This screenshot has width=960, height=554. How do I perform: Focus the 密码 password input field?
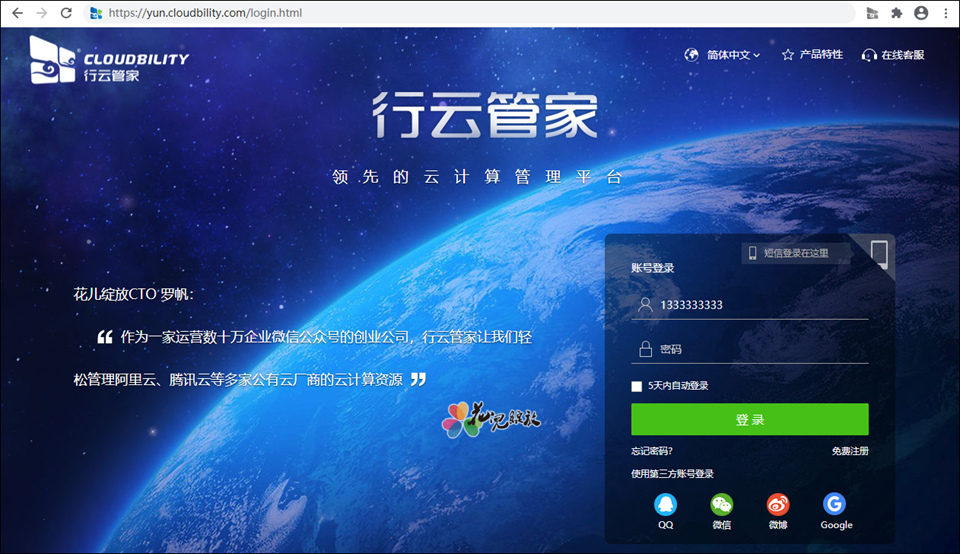tap(749, 349)
